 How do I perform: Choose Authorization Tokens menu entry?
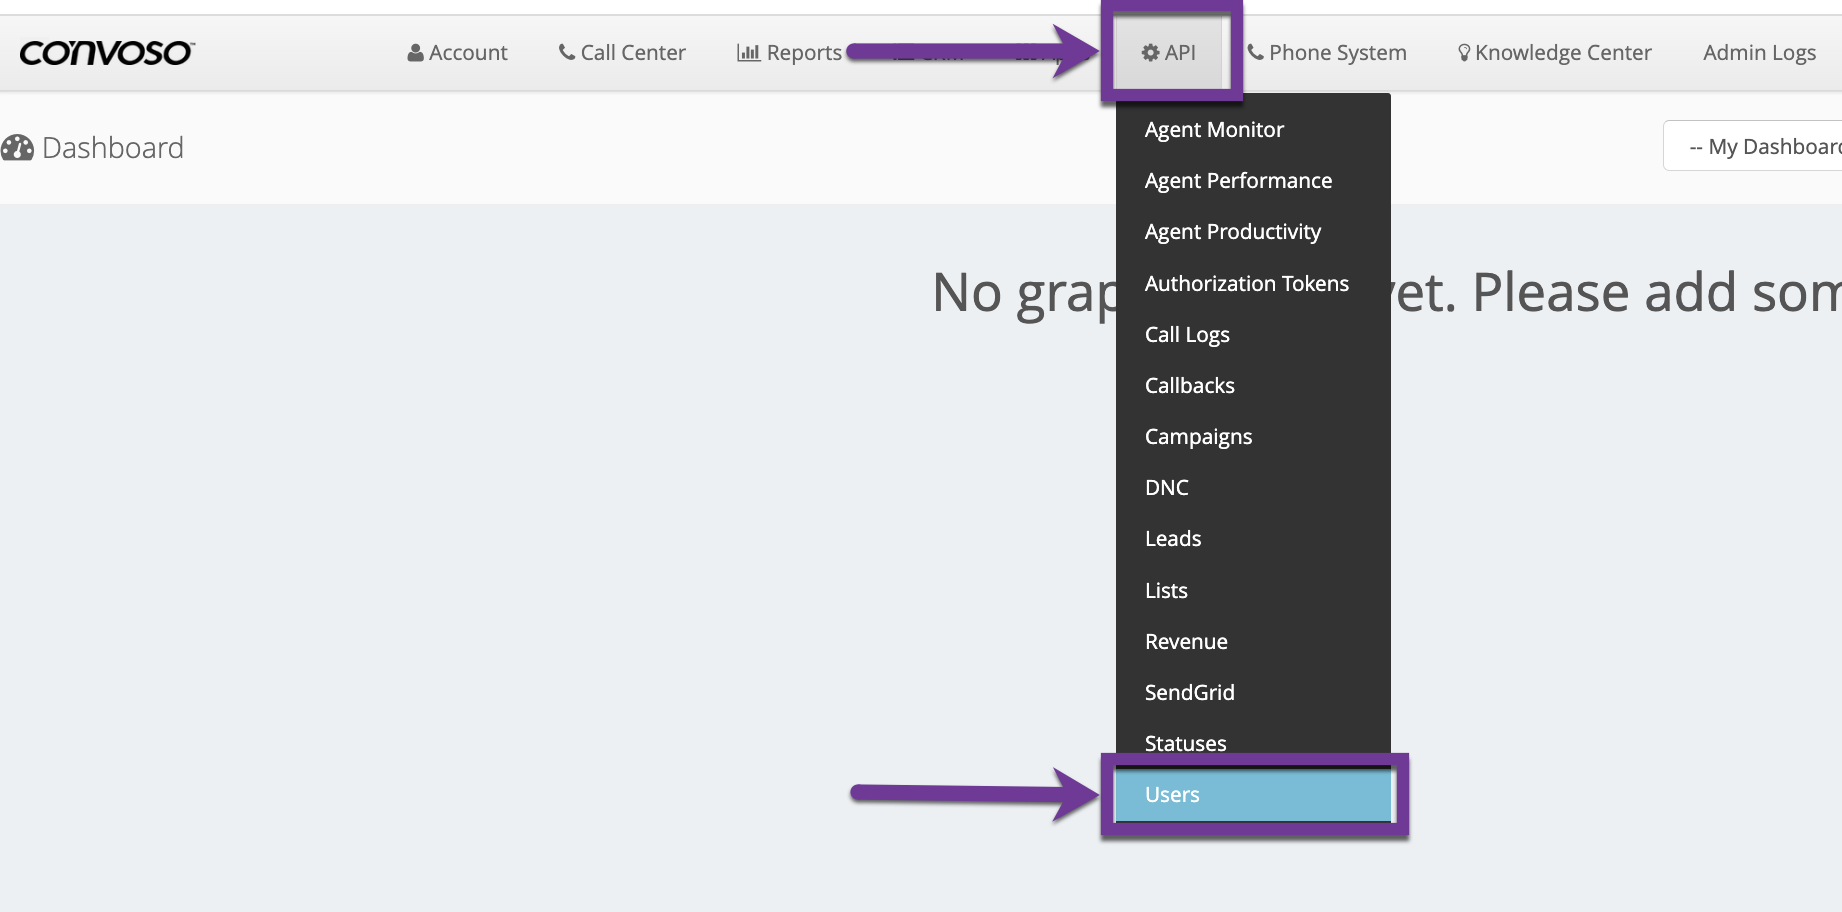click(x=1246, y=284)
